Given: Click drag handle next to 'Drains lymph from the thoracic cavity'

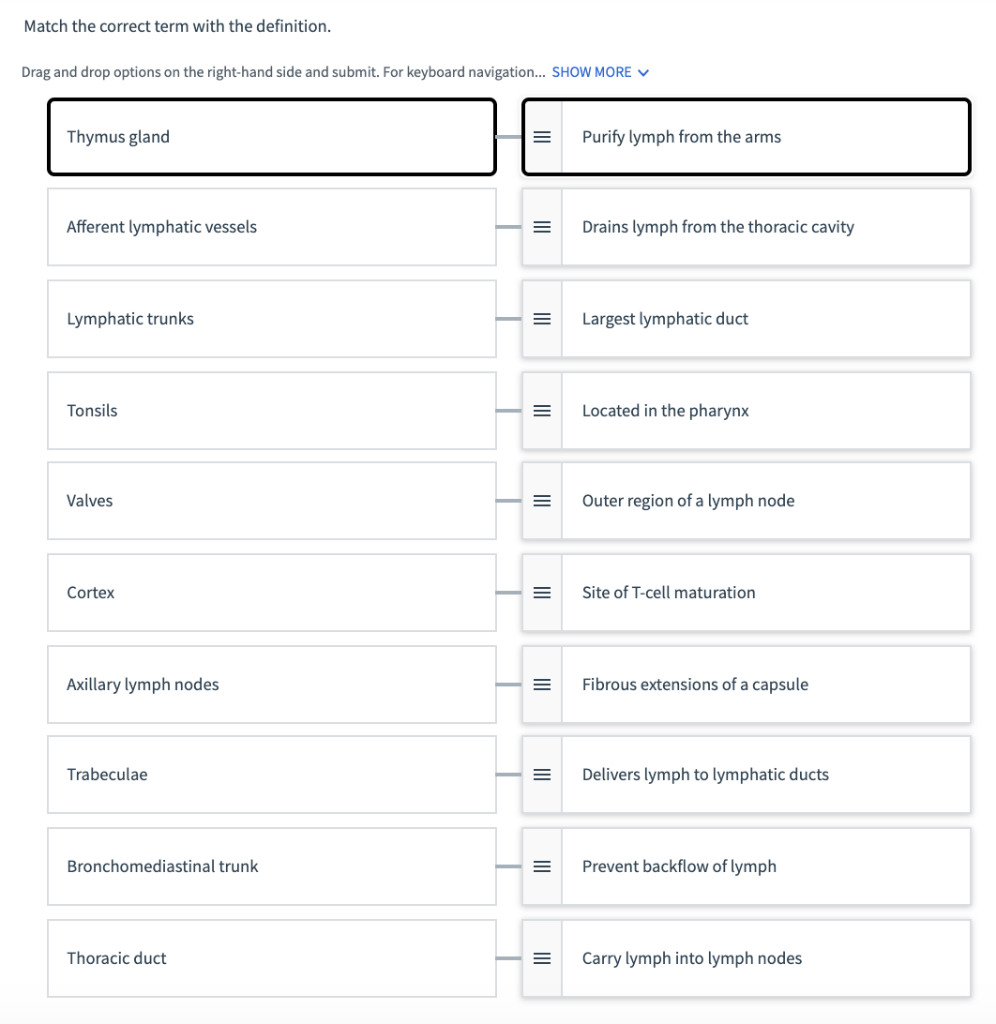Looking at the screenshot, I should tap(542, 227).
